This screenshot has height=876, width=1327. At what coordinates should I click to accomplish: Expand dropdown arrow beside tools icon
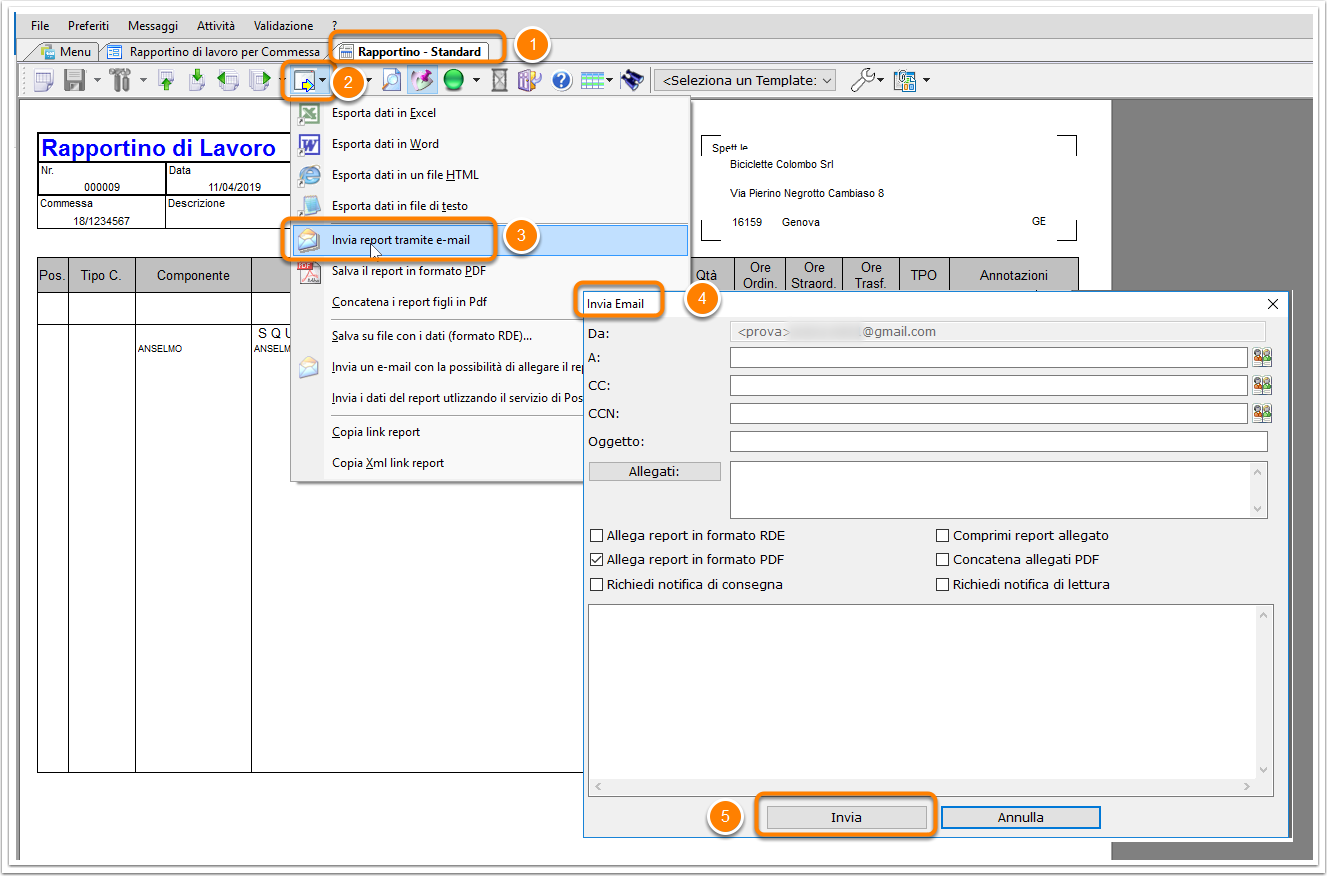tap(143, 81)
